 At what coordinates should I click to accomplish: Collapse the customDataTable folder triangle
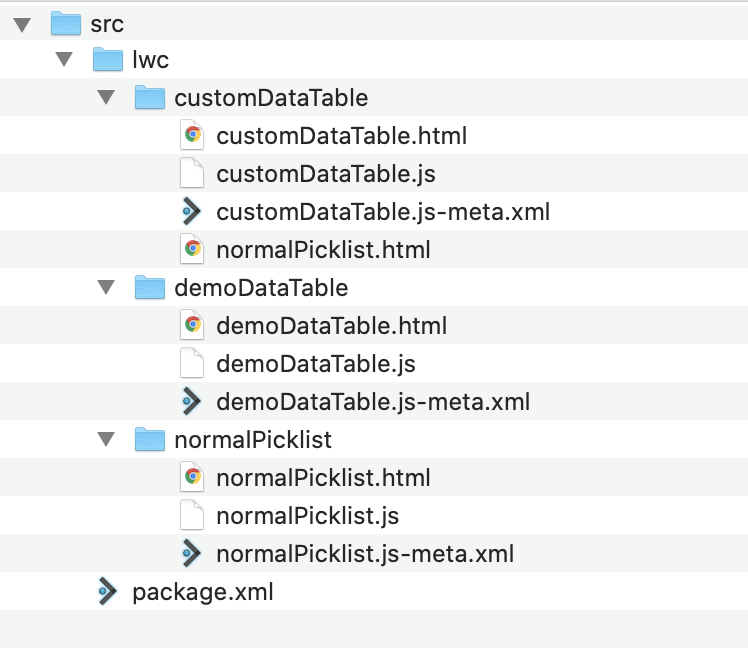tap(106, 97)
